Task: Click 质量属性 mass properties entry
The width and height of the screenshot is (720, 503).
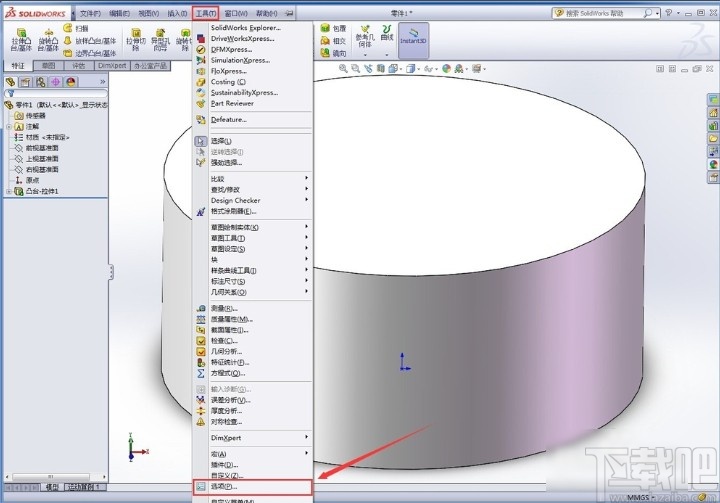Action: click(x=231, y=319)
